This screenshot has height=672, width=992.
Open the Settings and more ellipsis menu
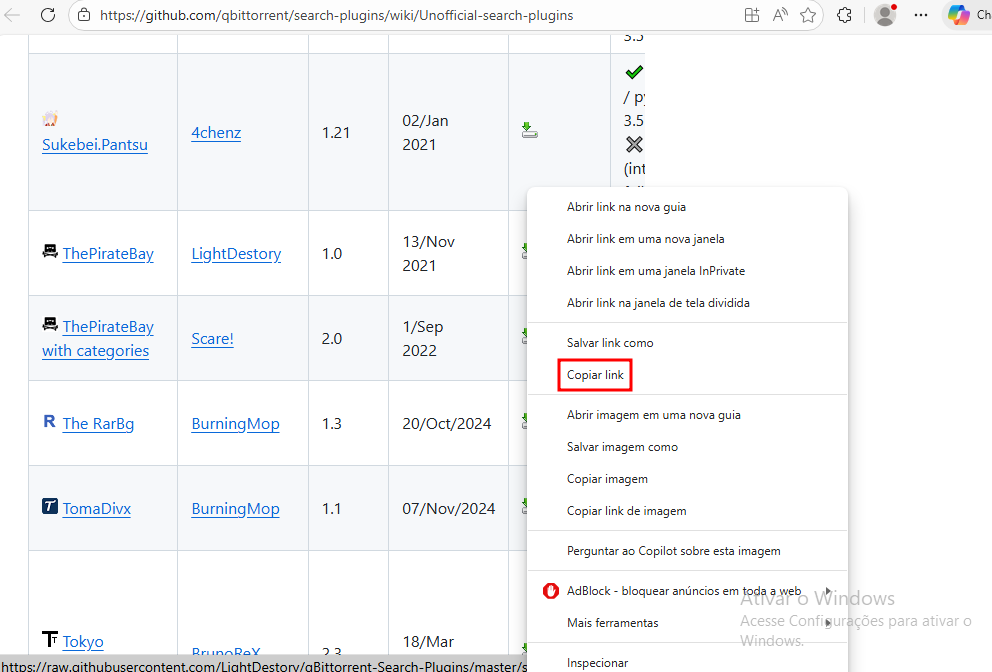[x=922, y=15]
